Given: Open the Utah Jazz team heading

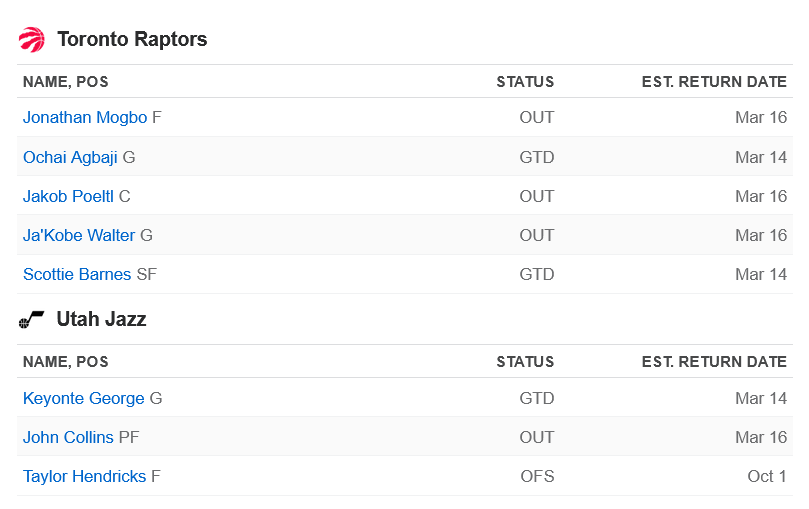Looking at the screenshot, I should [102, 319].
